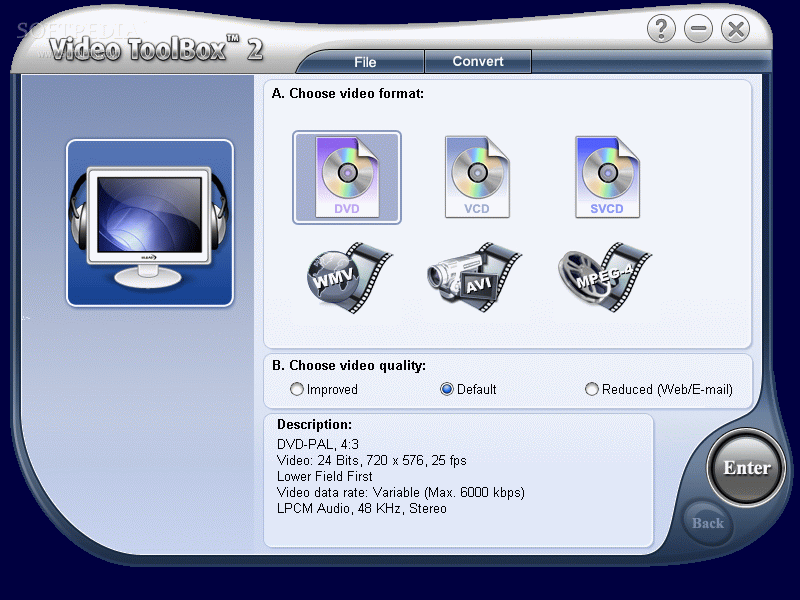Go back with the Back button
This screenshot has width=800, height=600.
click(x=708, y=523)
